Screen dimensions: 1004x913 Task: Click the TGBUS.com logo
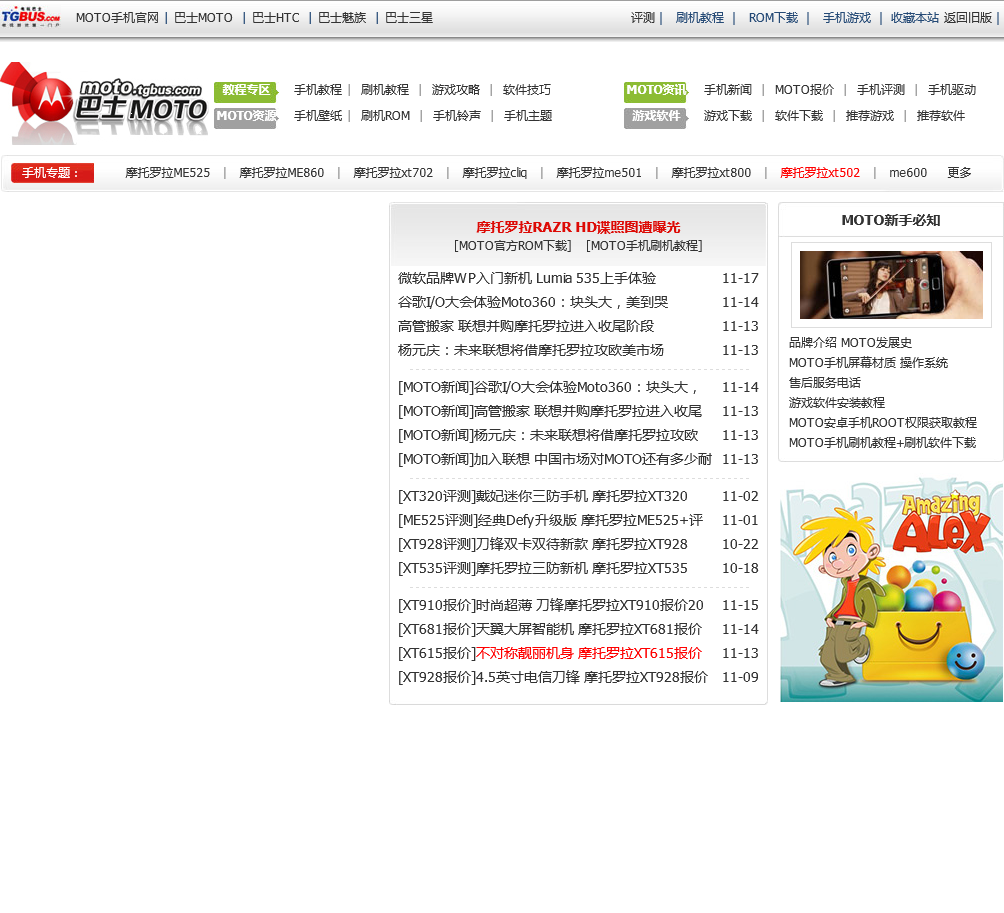[x=31, y=17]
